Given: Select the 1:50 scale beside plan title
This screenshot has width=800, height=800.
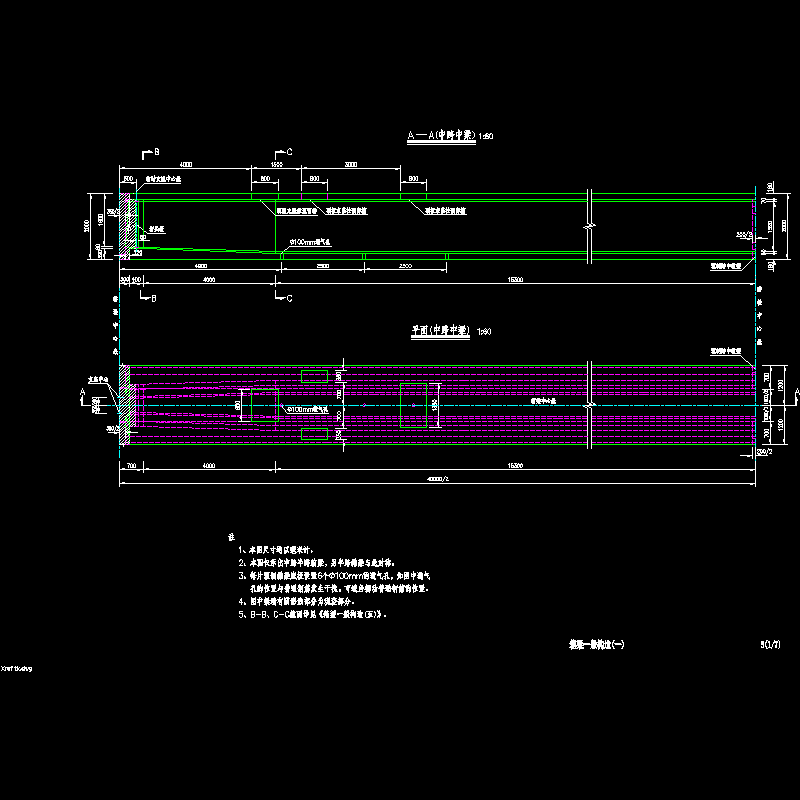Looking at the screenshot, I should 484,332.
